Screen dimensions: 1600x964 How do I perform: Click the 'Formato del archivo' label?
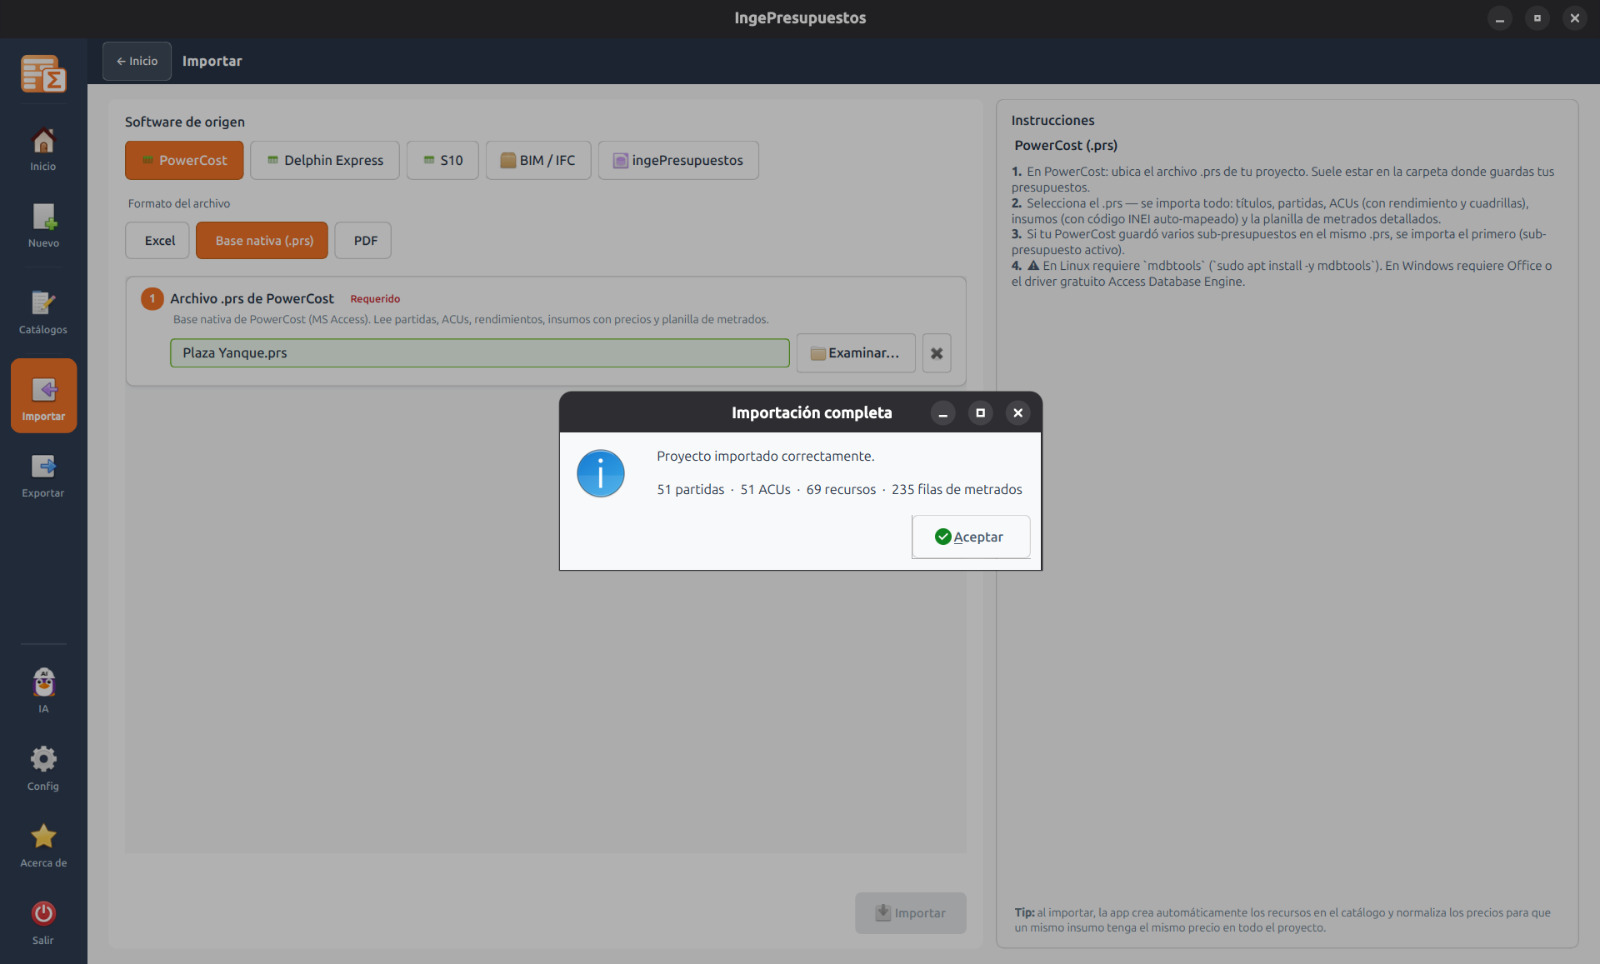click(179, 203)
